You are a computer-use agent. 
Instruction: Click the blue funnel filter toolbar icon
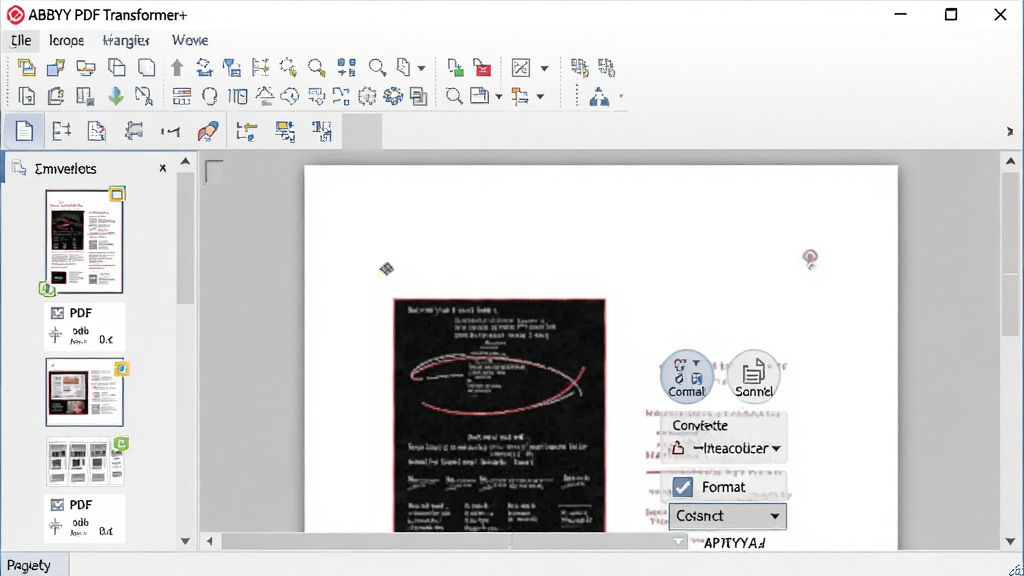tap(232, 67)
